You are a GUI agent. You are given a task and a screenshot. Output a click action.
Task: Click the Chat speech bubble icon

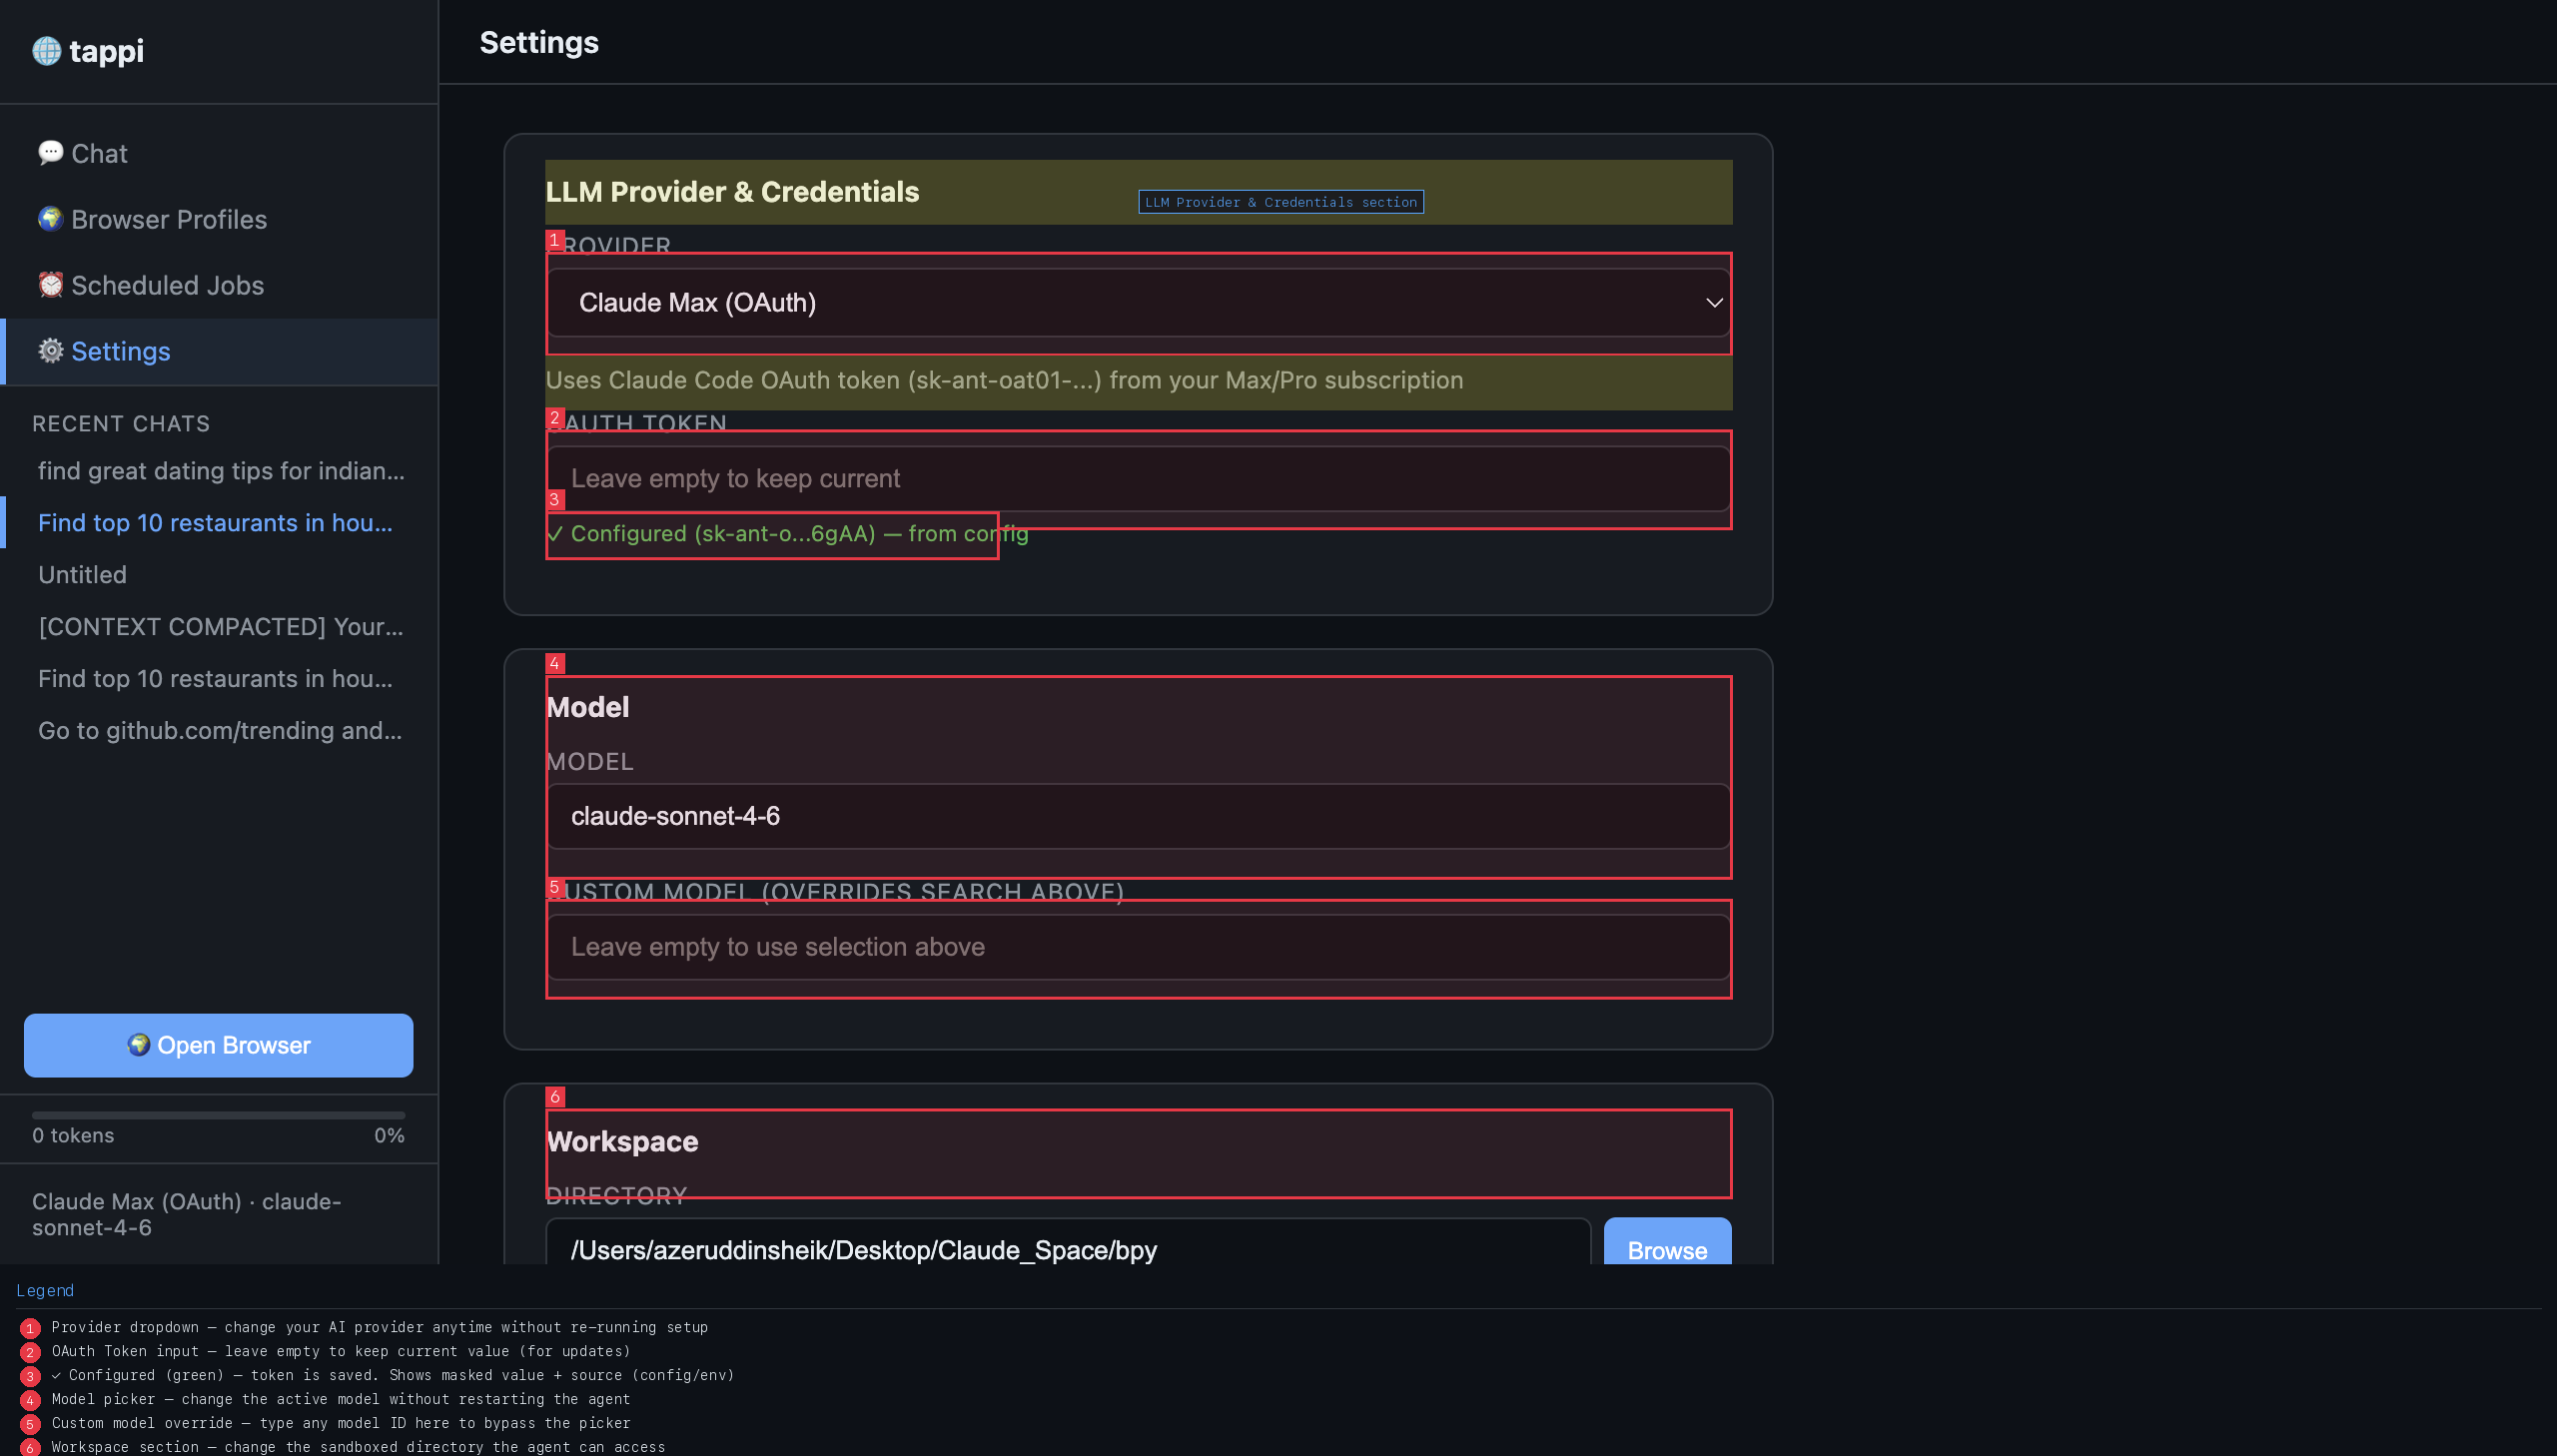point(50,153)
